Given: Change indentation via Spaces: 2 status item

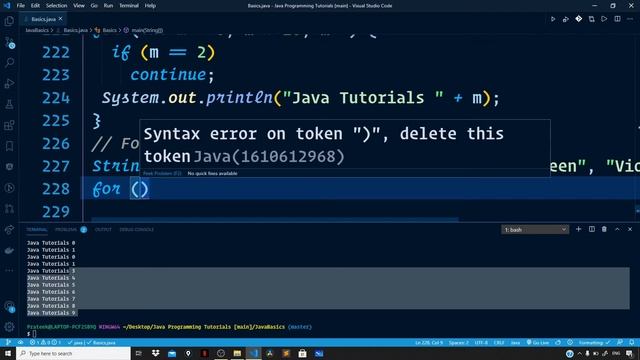Looking at the screenshot, I should (458, 342).
